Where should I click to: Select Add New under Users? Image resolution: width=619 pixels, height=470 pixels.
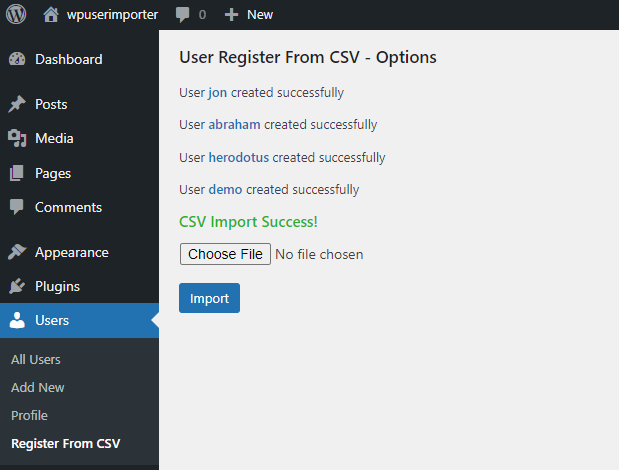(x=38, y=387)
